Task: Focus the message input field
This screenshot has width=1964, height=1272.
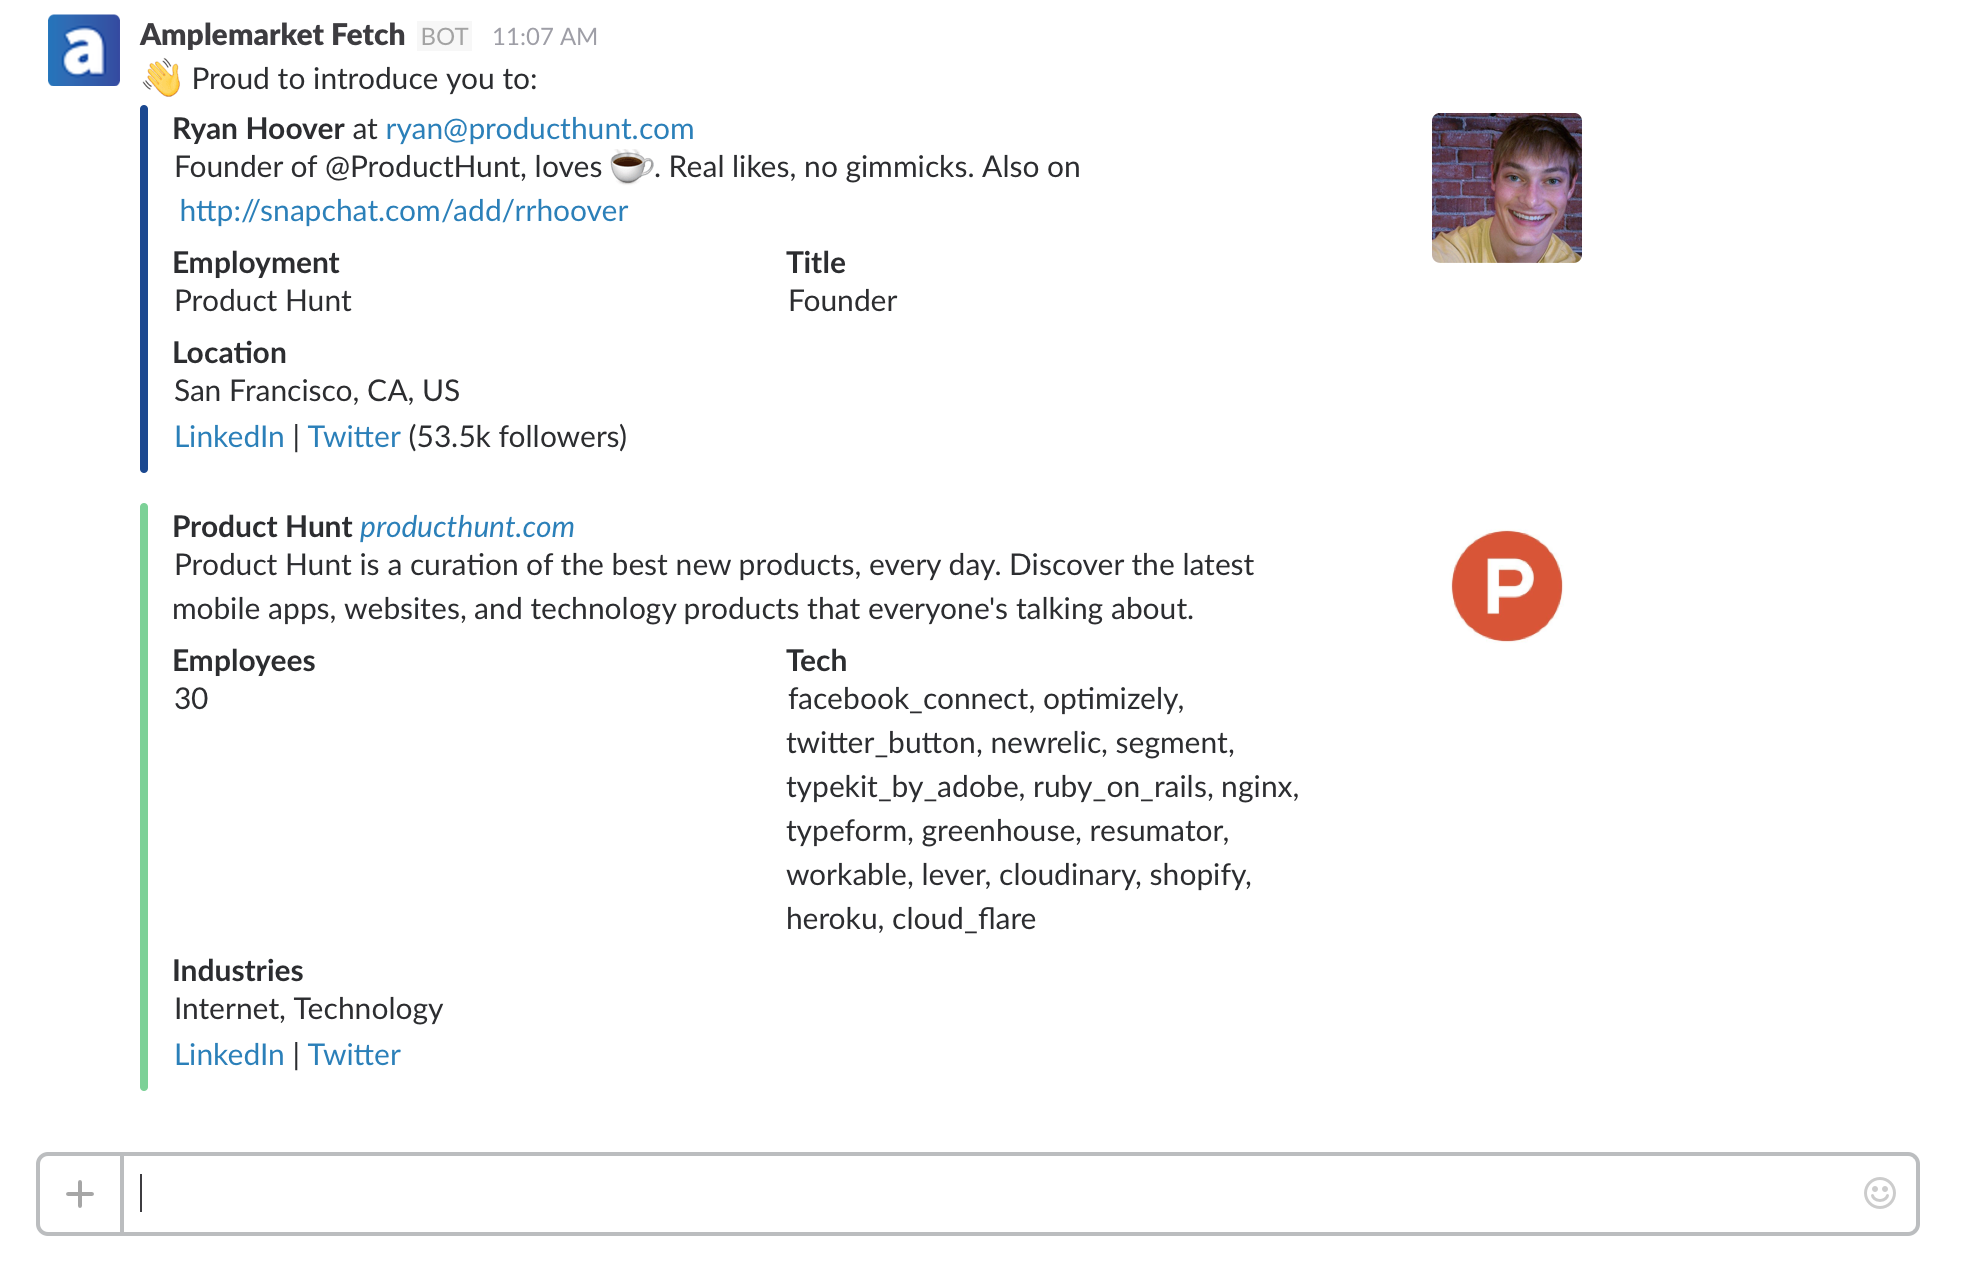Action: tap(990, 1193)
